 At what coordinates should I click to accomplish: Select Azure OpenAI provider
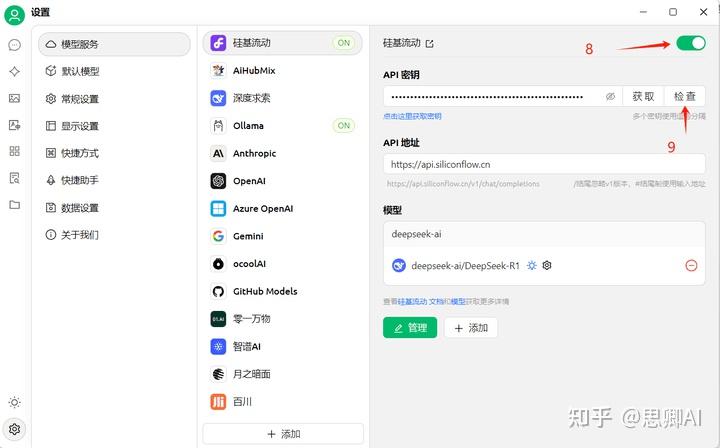(x=282, y=208)
